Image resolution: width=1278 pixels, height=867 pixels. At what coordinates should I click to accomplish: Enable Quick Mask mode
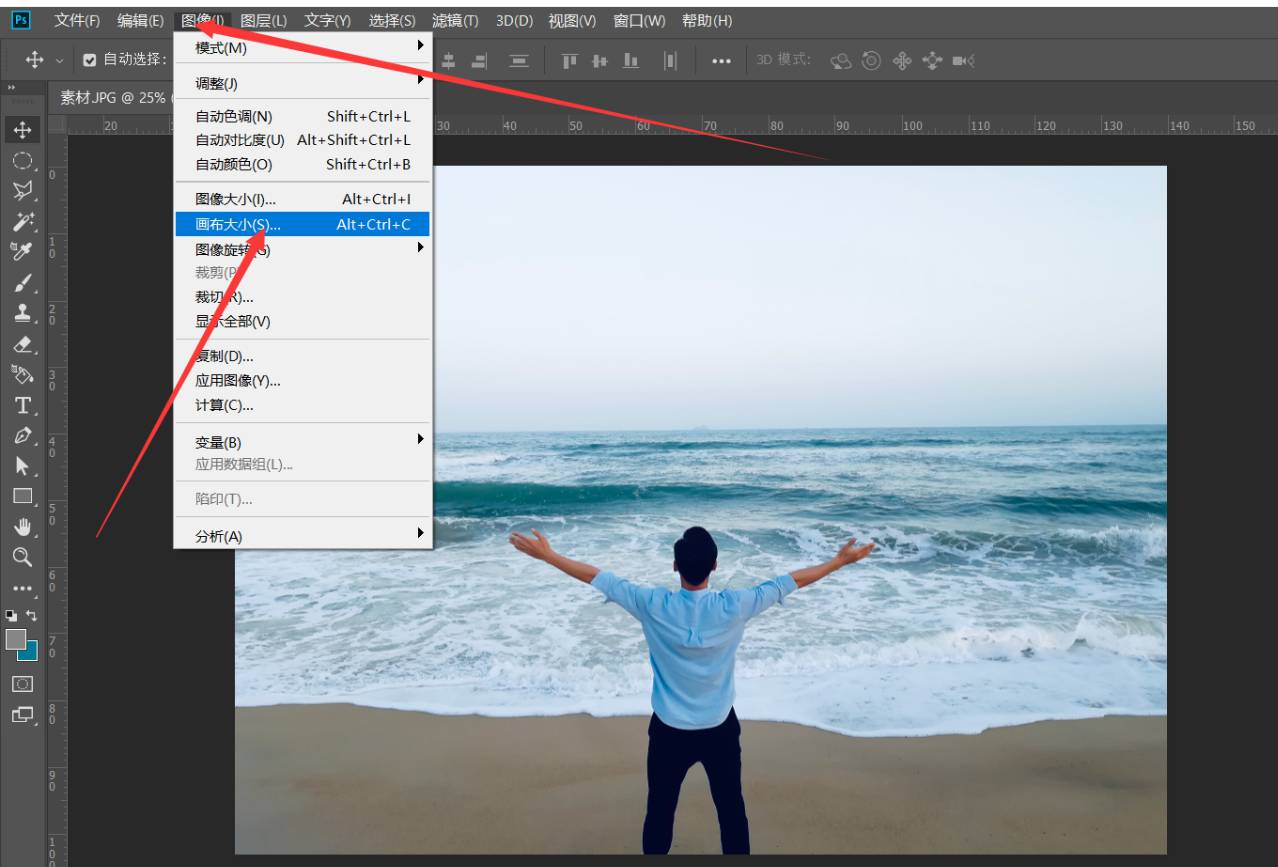[x=22, y=684]
